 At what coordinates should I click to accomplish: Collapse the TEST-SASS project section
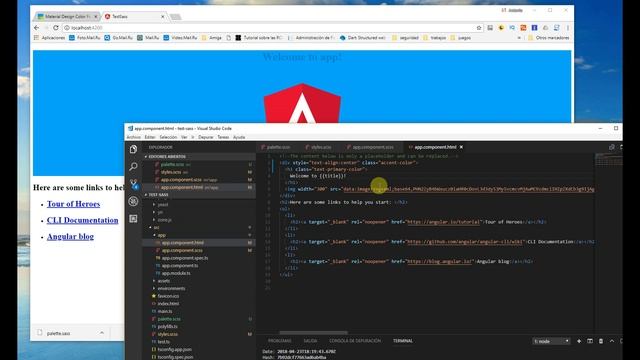(158, 195)
